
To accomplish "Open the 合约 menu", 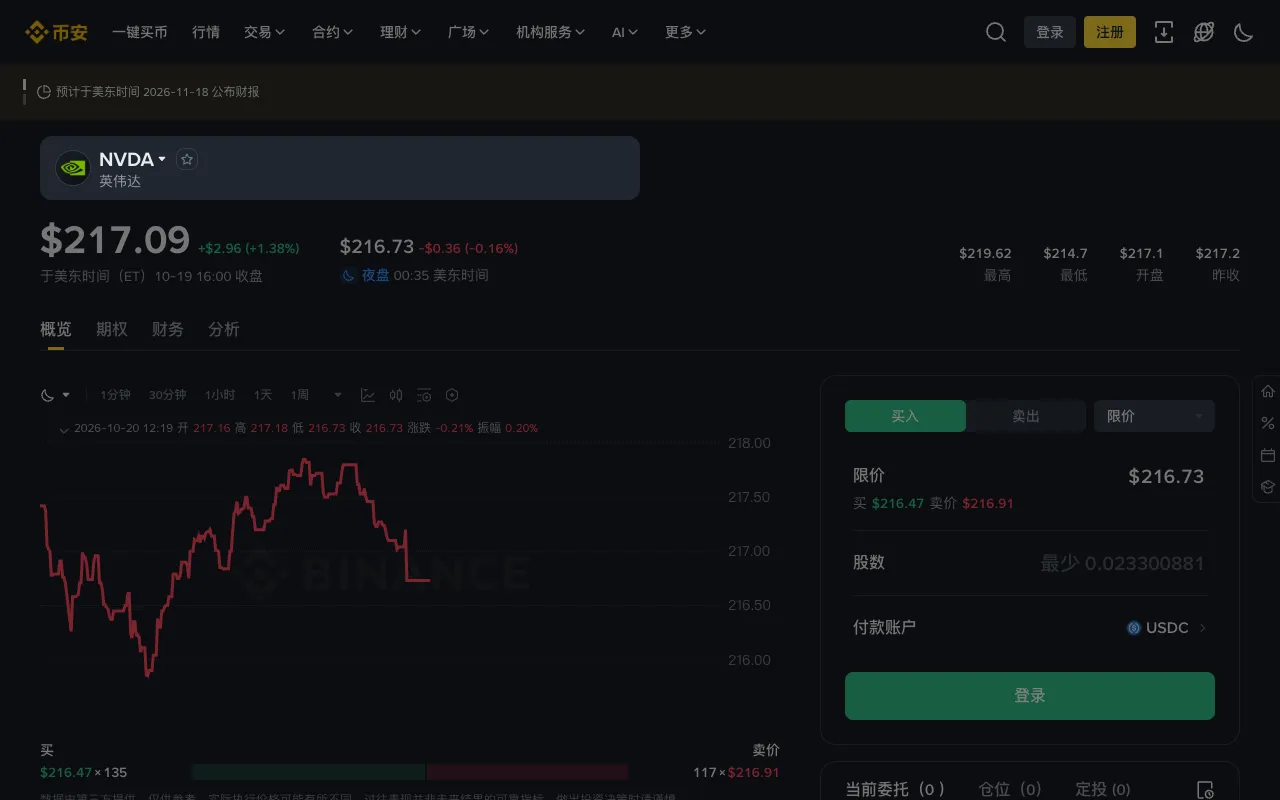I will (x=332, y=32).
